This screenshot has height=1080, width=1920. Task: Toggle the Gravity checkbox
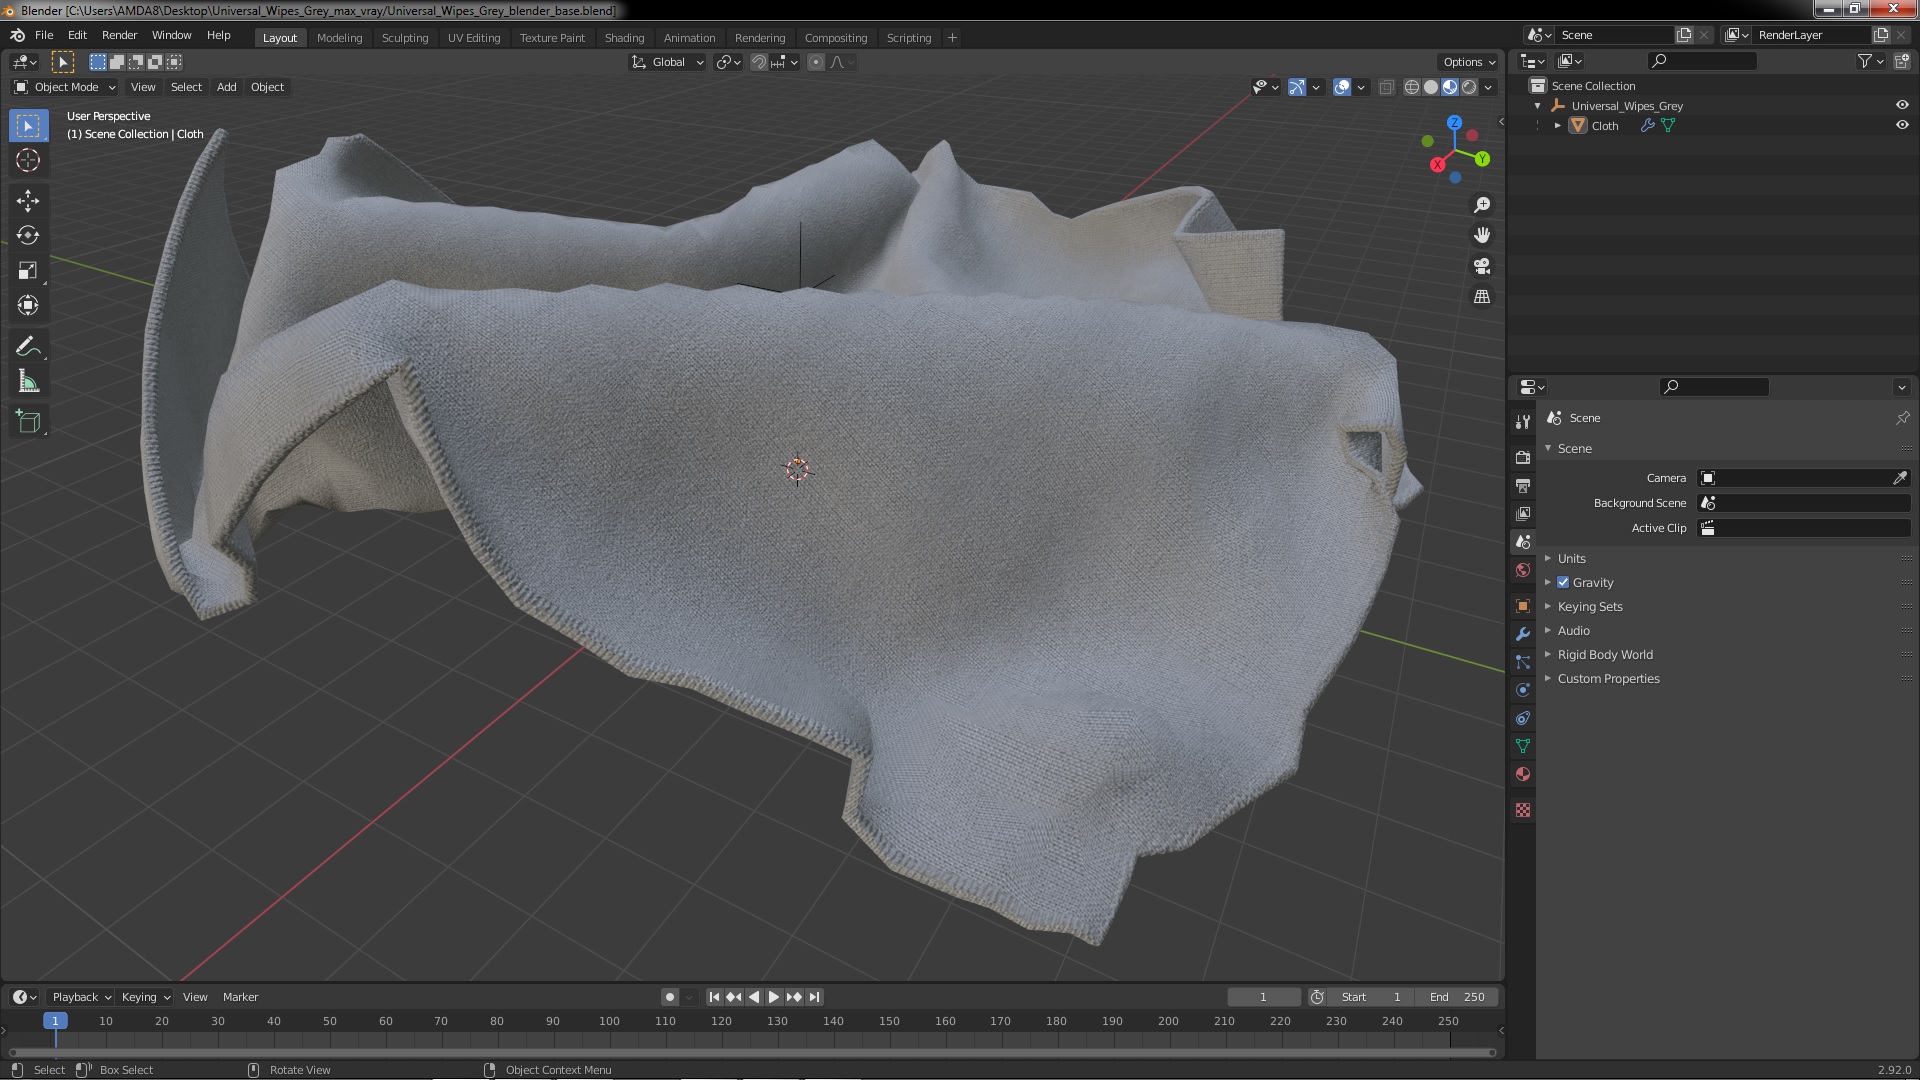1563,582
